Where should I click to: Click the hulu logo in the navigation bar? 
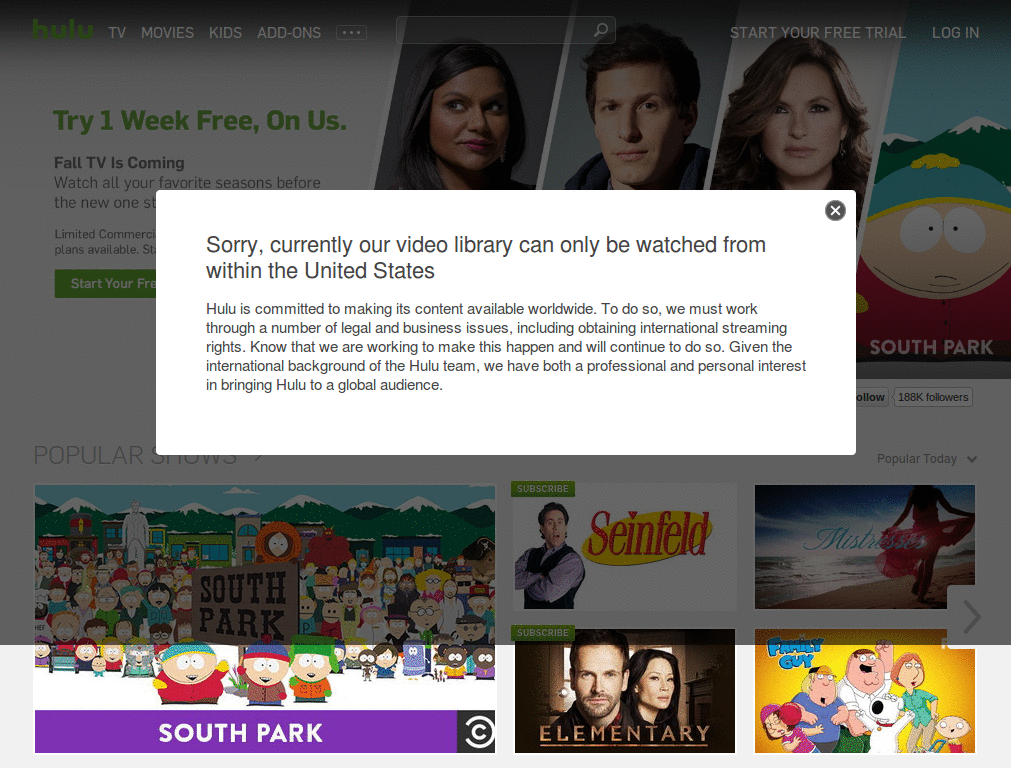(63, 29)
